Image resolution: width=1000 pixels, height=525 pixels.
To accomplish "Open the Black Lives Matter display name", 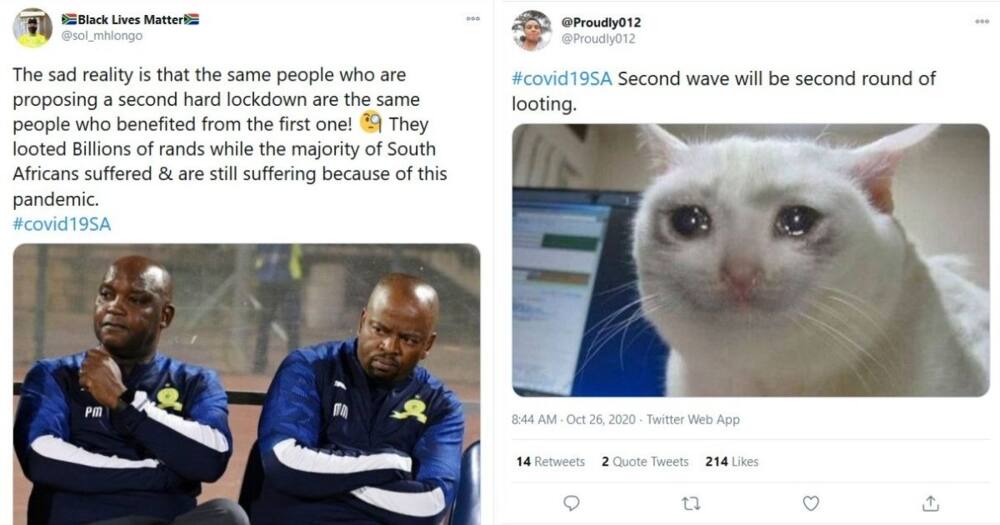I will click(131, 20).
